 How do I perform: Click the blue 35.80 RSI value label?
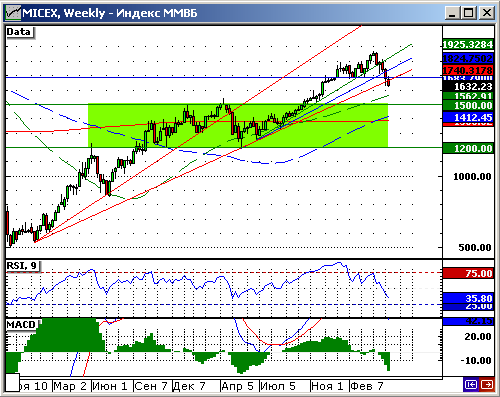click(x=468, y=298)
